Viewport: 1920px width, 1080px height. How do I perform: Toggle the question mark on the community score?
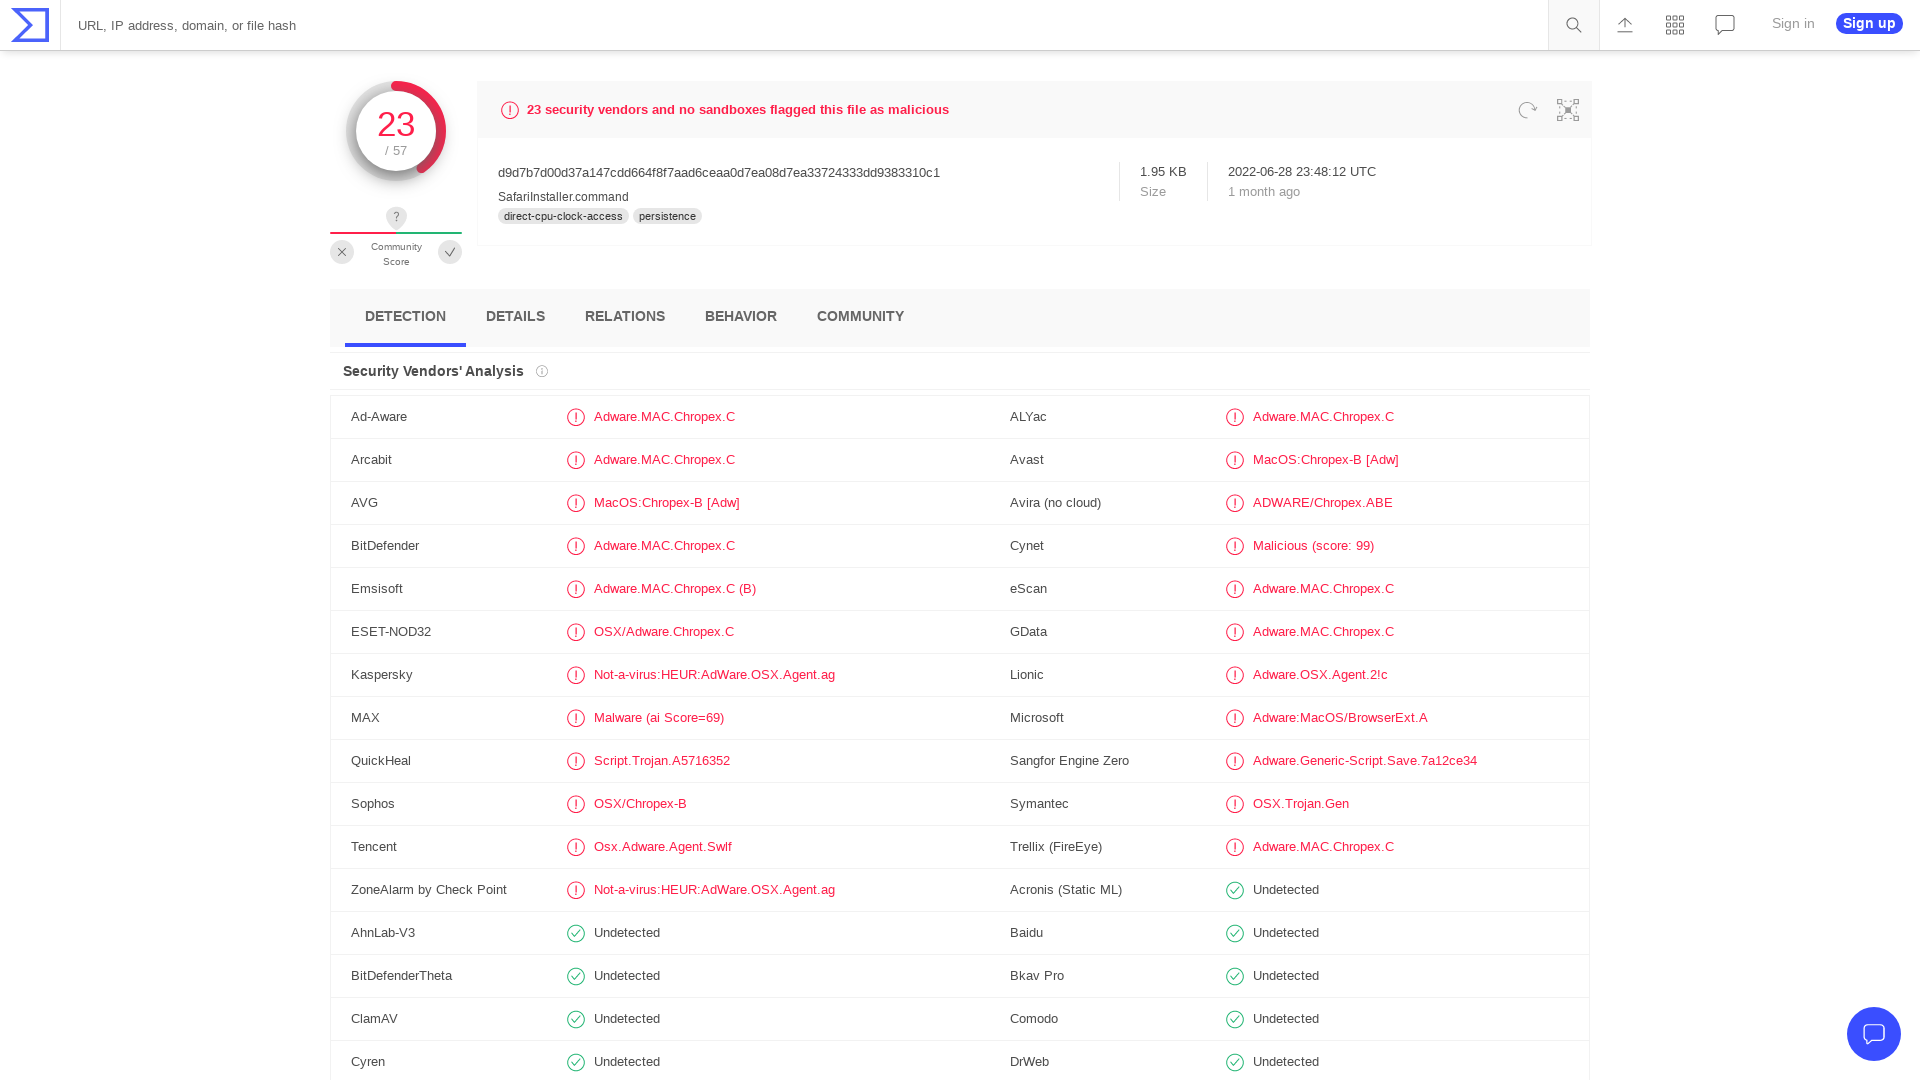pyautogui.click(x=396, y=217)
